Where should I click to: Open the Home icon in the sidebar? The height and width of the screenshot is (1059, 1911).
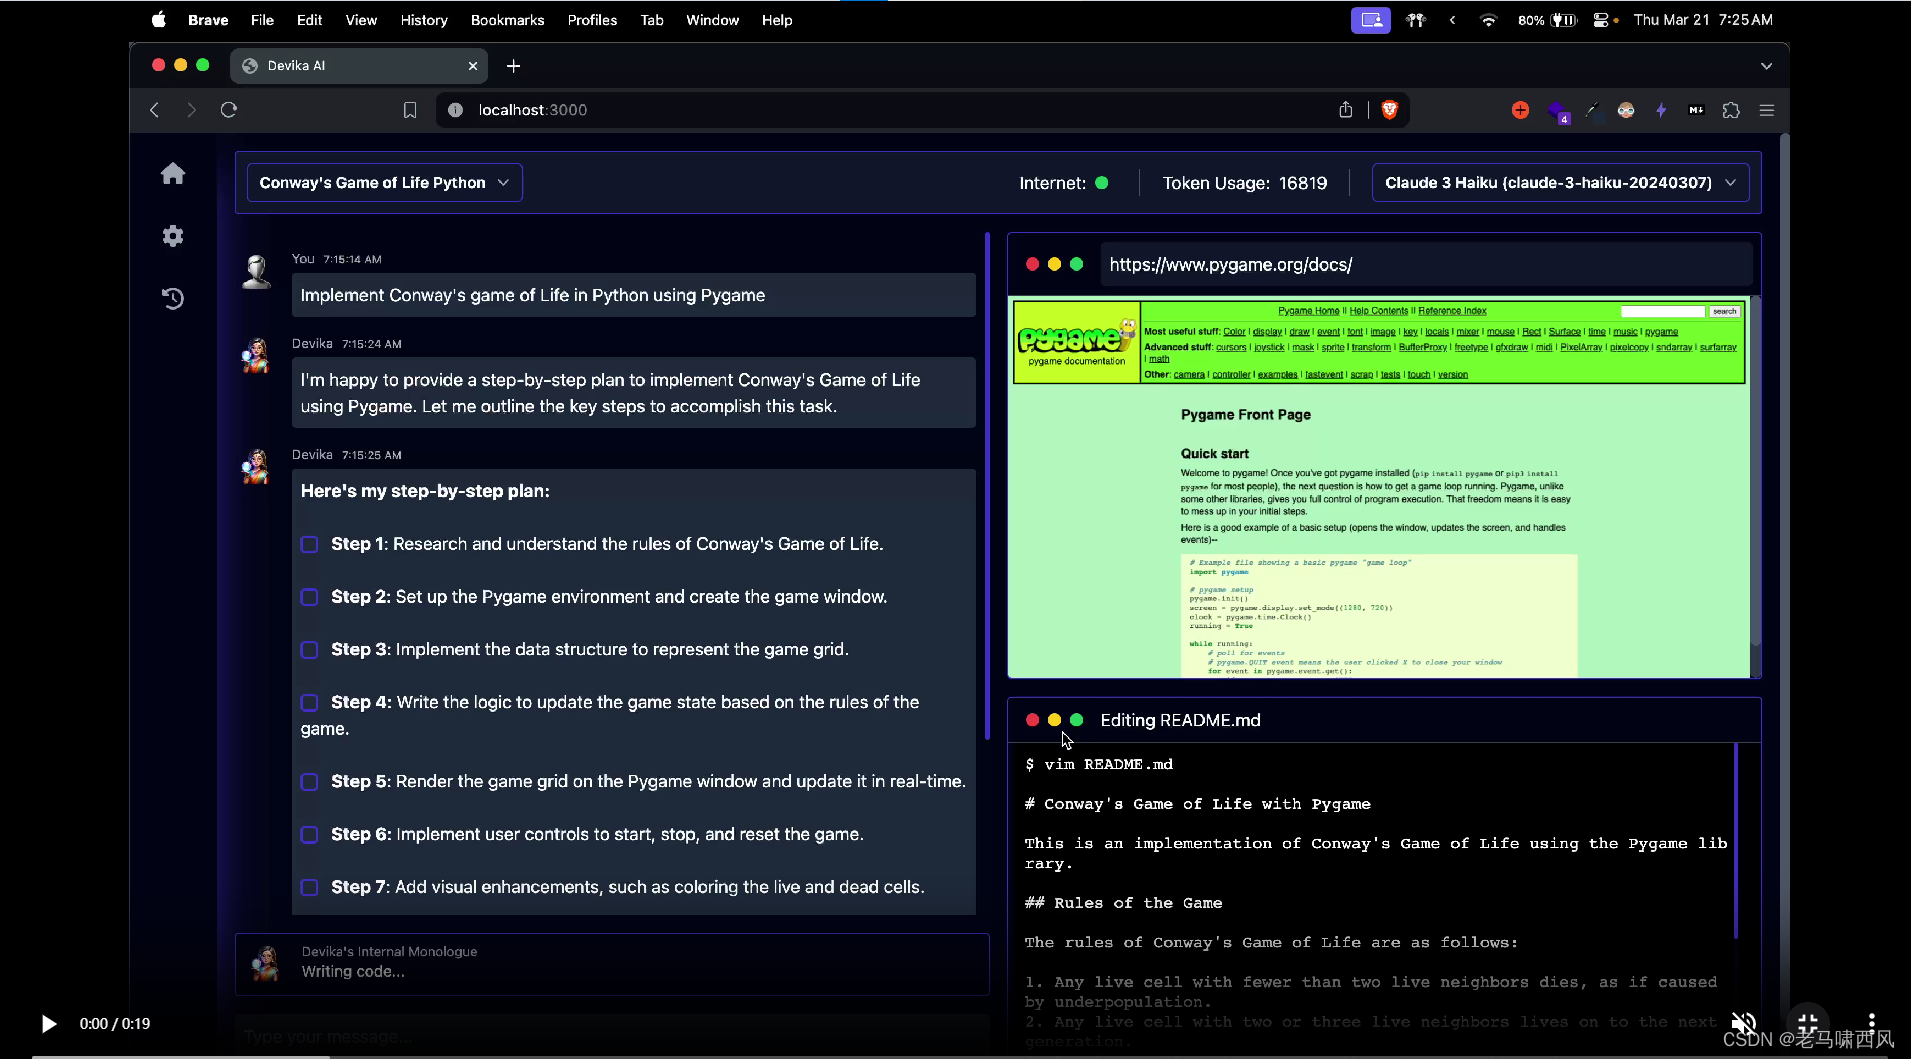173,174
